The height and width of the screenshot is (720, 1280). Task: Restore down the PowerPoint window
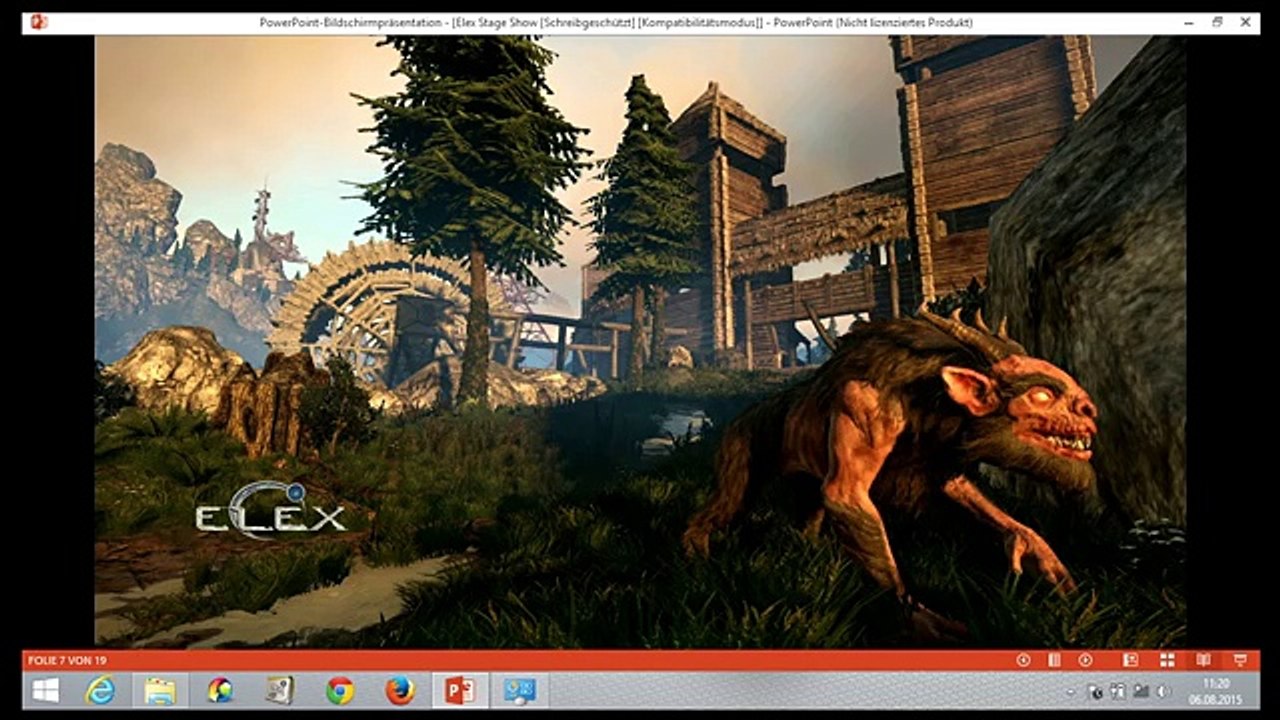(x=1217, y=22)
